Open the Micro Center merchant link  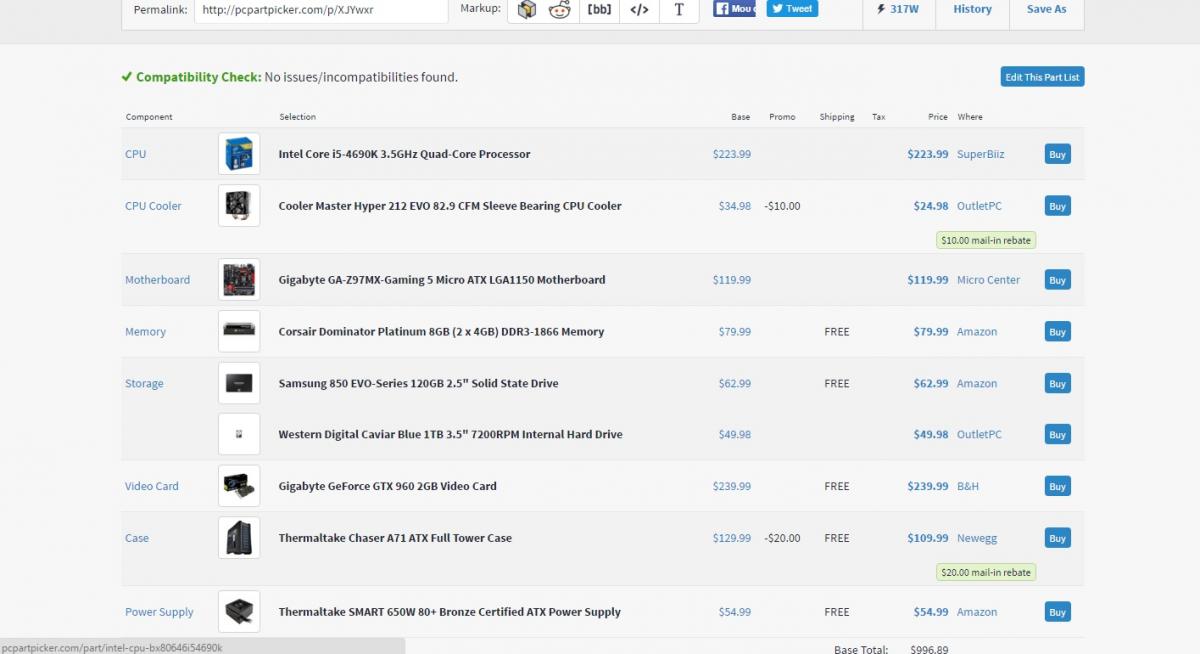pos(988,280)
